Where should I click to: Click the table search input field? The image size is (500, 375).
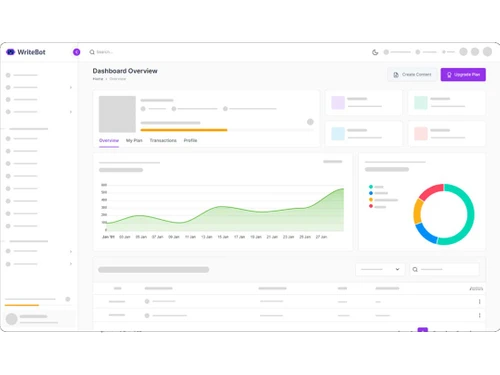pyautogui.click(x=445, y=269)
